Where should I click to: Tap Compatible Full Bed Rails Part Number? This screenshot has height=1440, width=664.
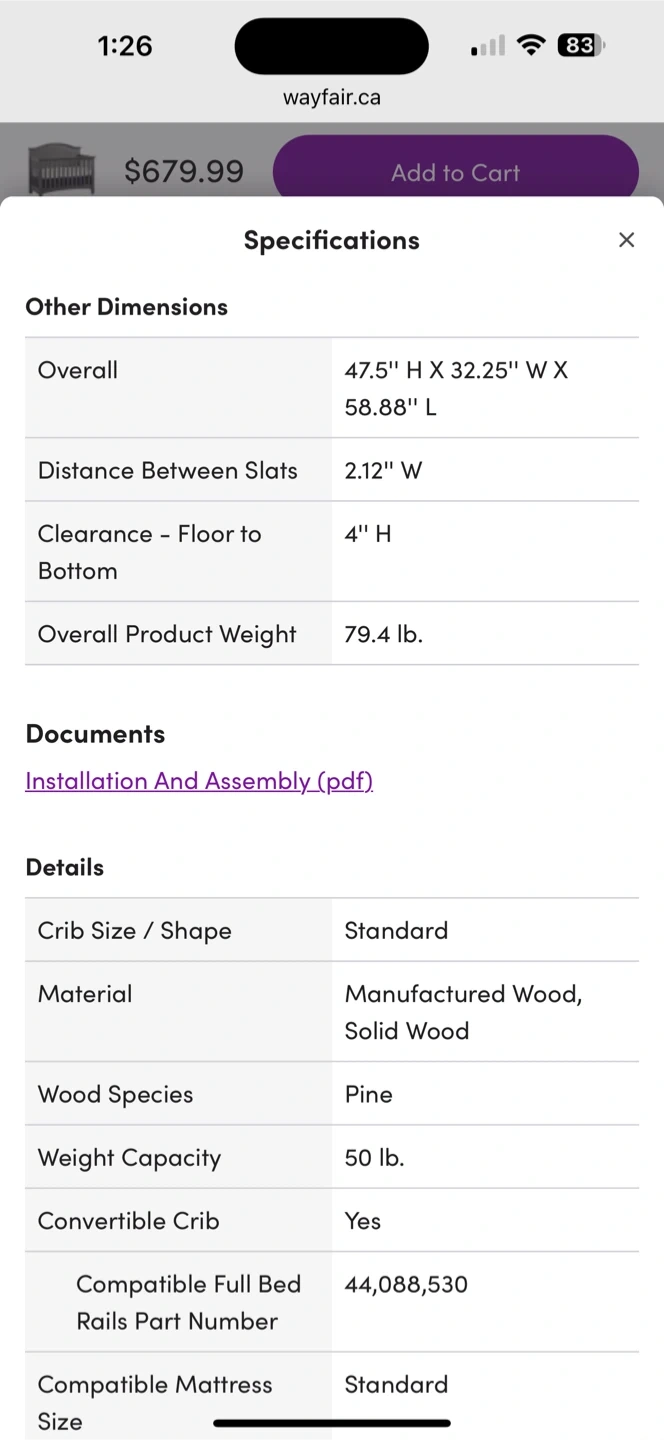pyautogui.click(x=188, y=1302)
